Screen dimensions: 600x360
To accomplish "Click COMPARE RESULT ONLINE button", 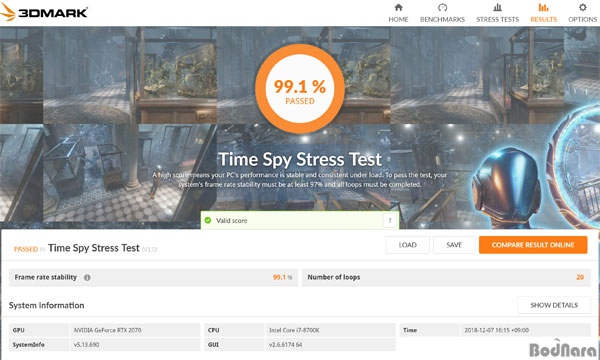I will click(533, 245).
